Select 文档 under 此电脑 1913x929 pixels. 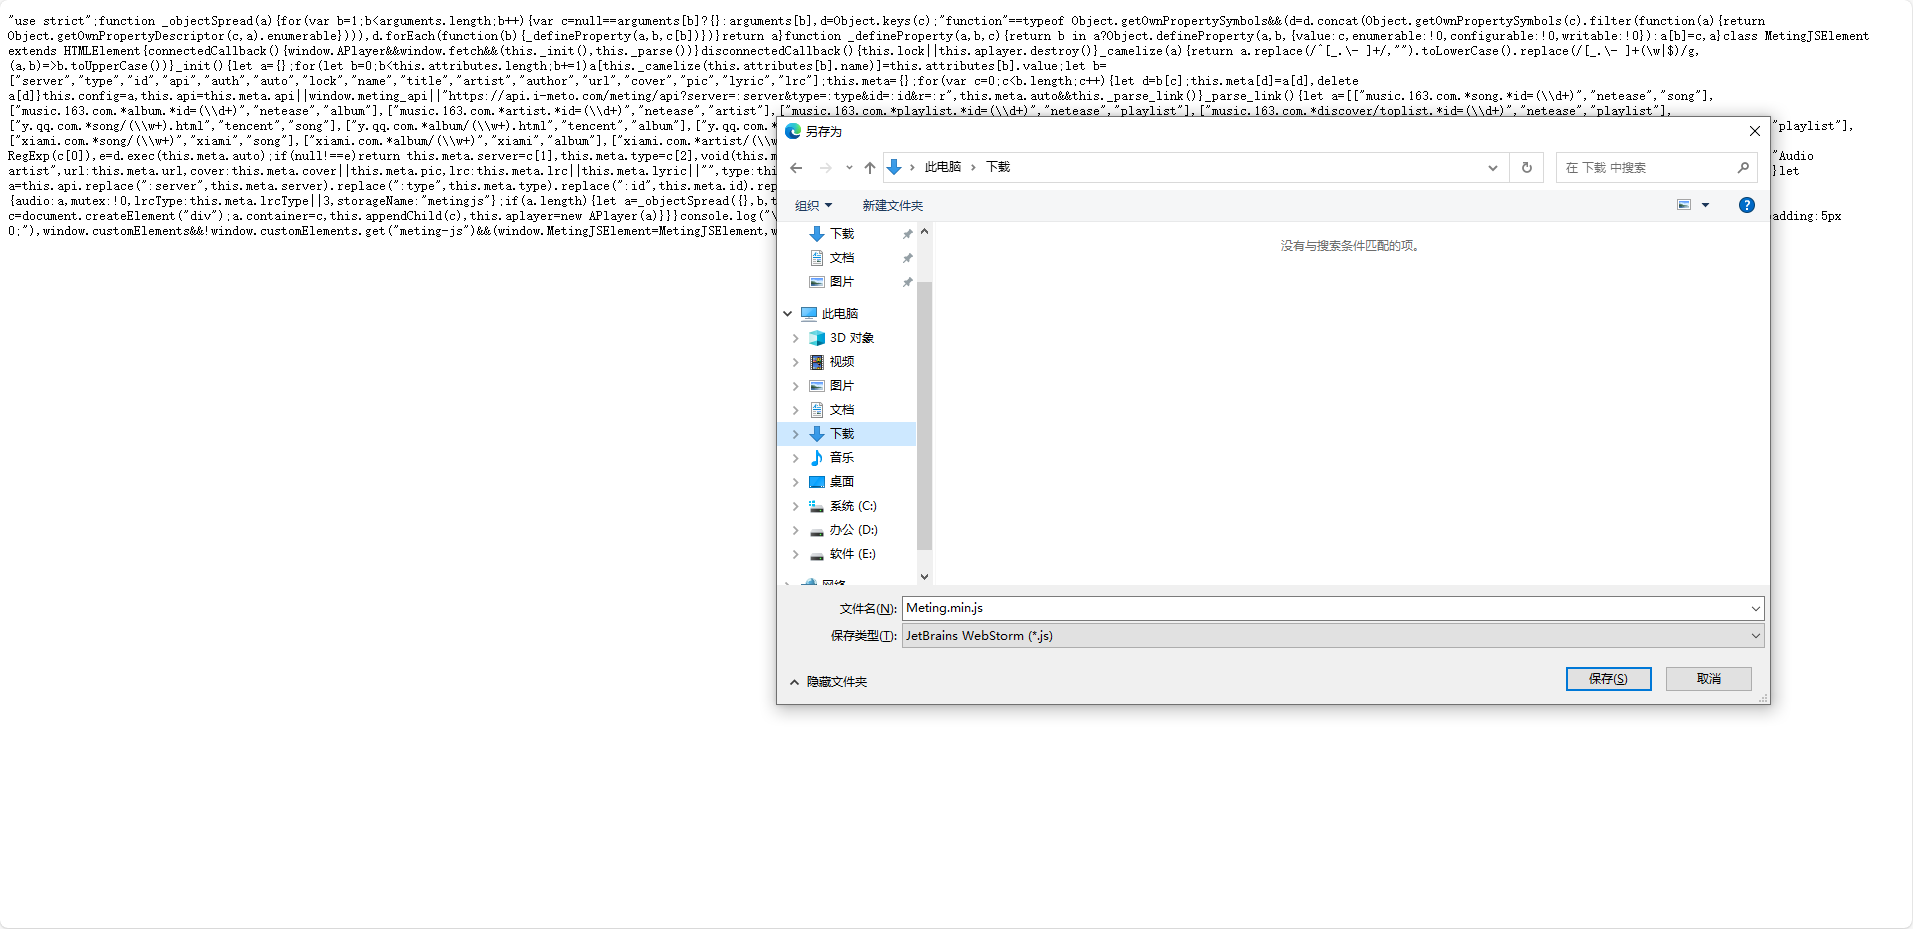(842, 410)
